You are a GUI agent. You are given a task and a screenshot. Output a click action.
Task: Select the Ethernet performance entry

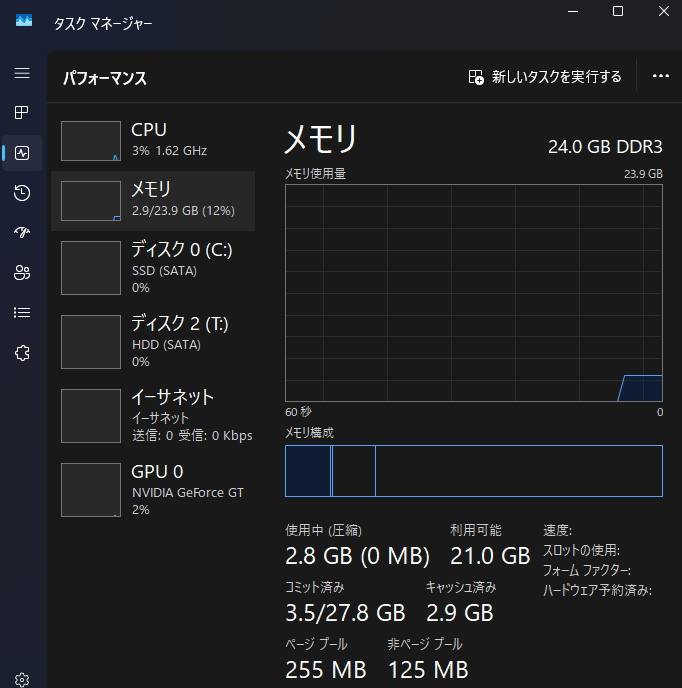point(153,415)
